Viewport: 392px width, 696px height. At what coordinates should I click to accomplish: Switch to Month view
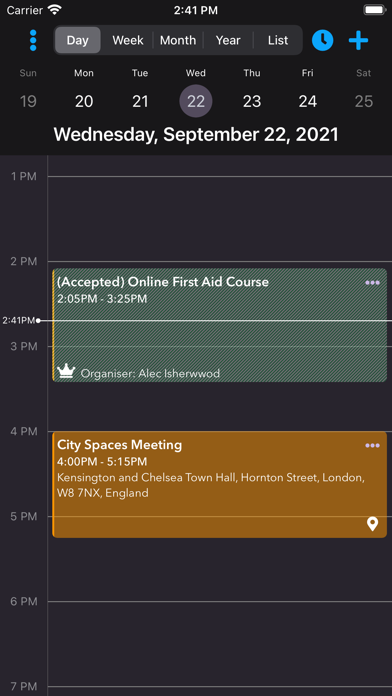(178, 40)
